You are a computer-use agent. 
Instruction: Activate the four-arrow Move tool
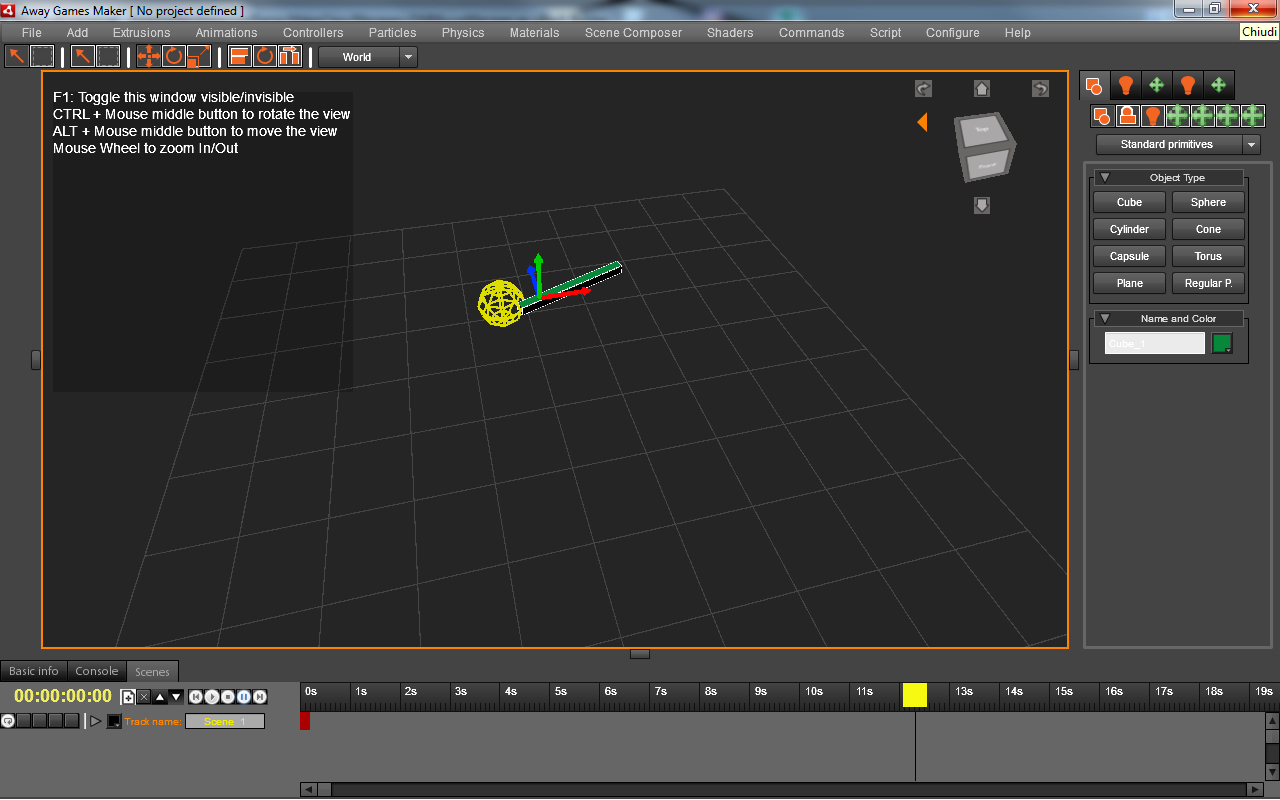[x=149, y=56]
